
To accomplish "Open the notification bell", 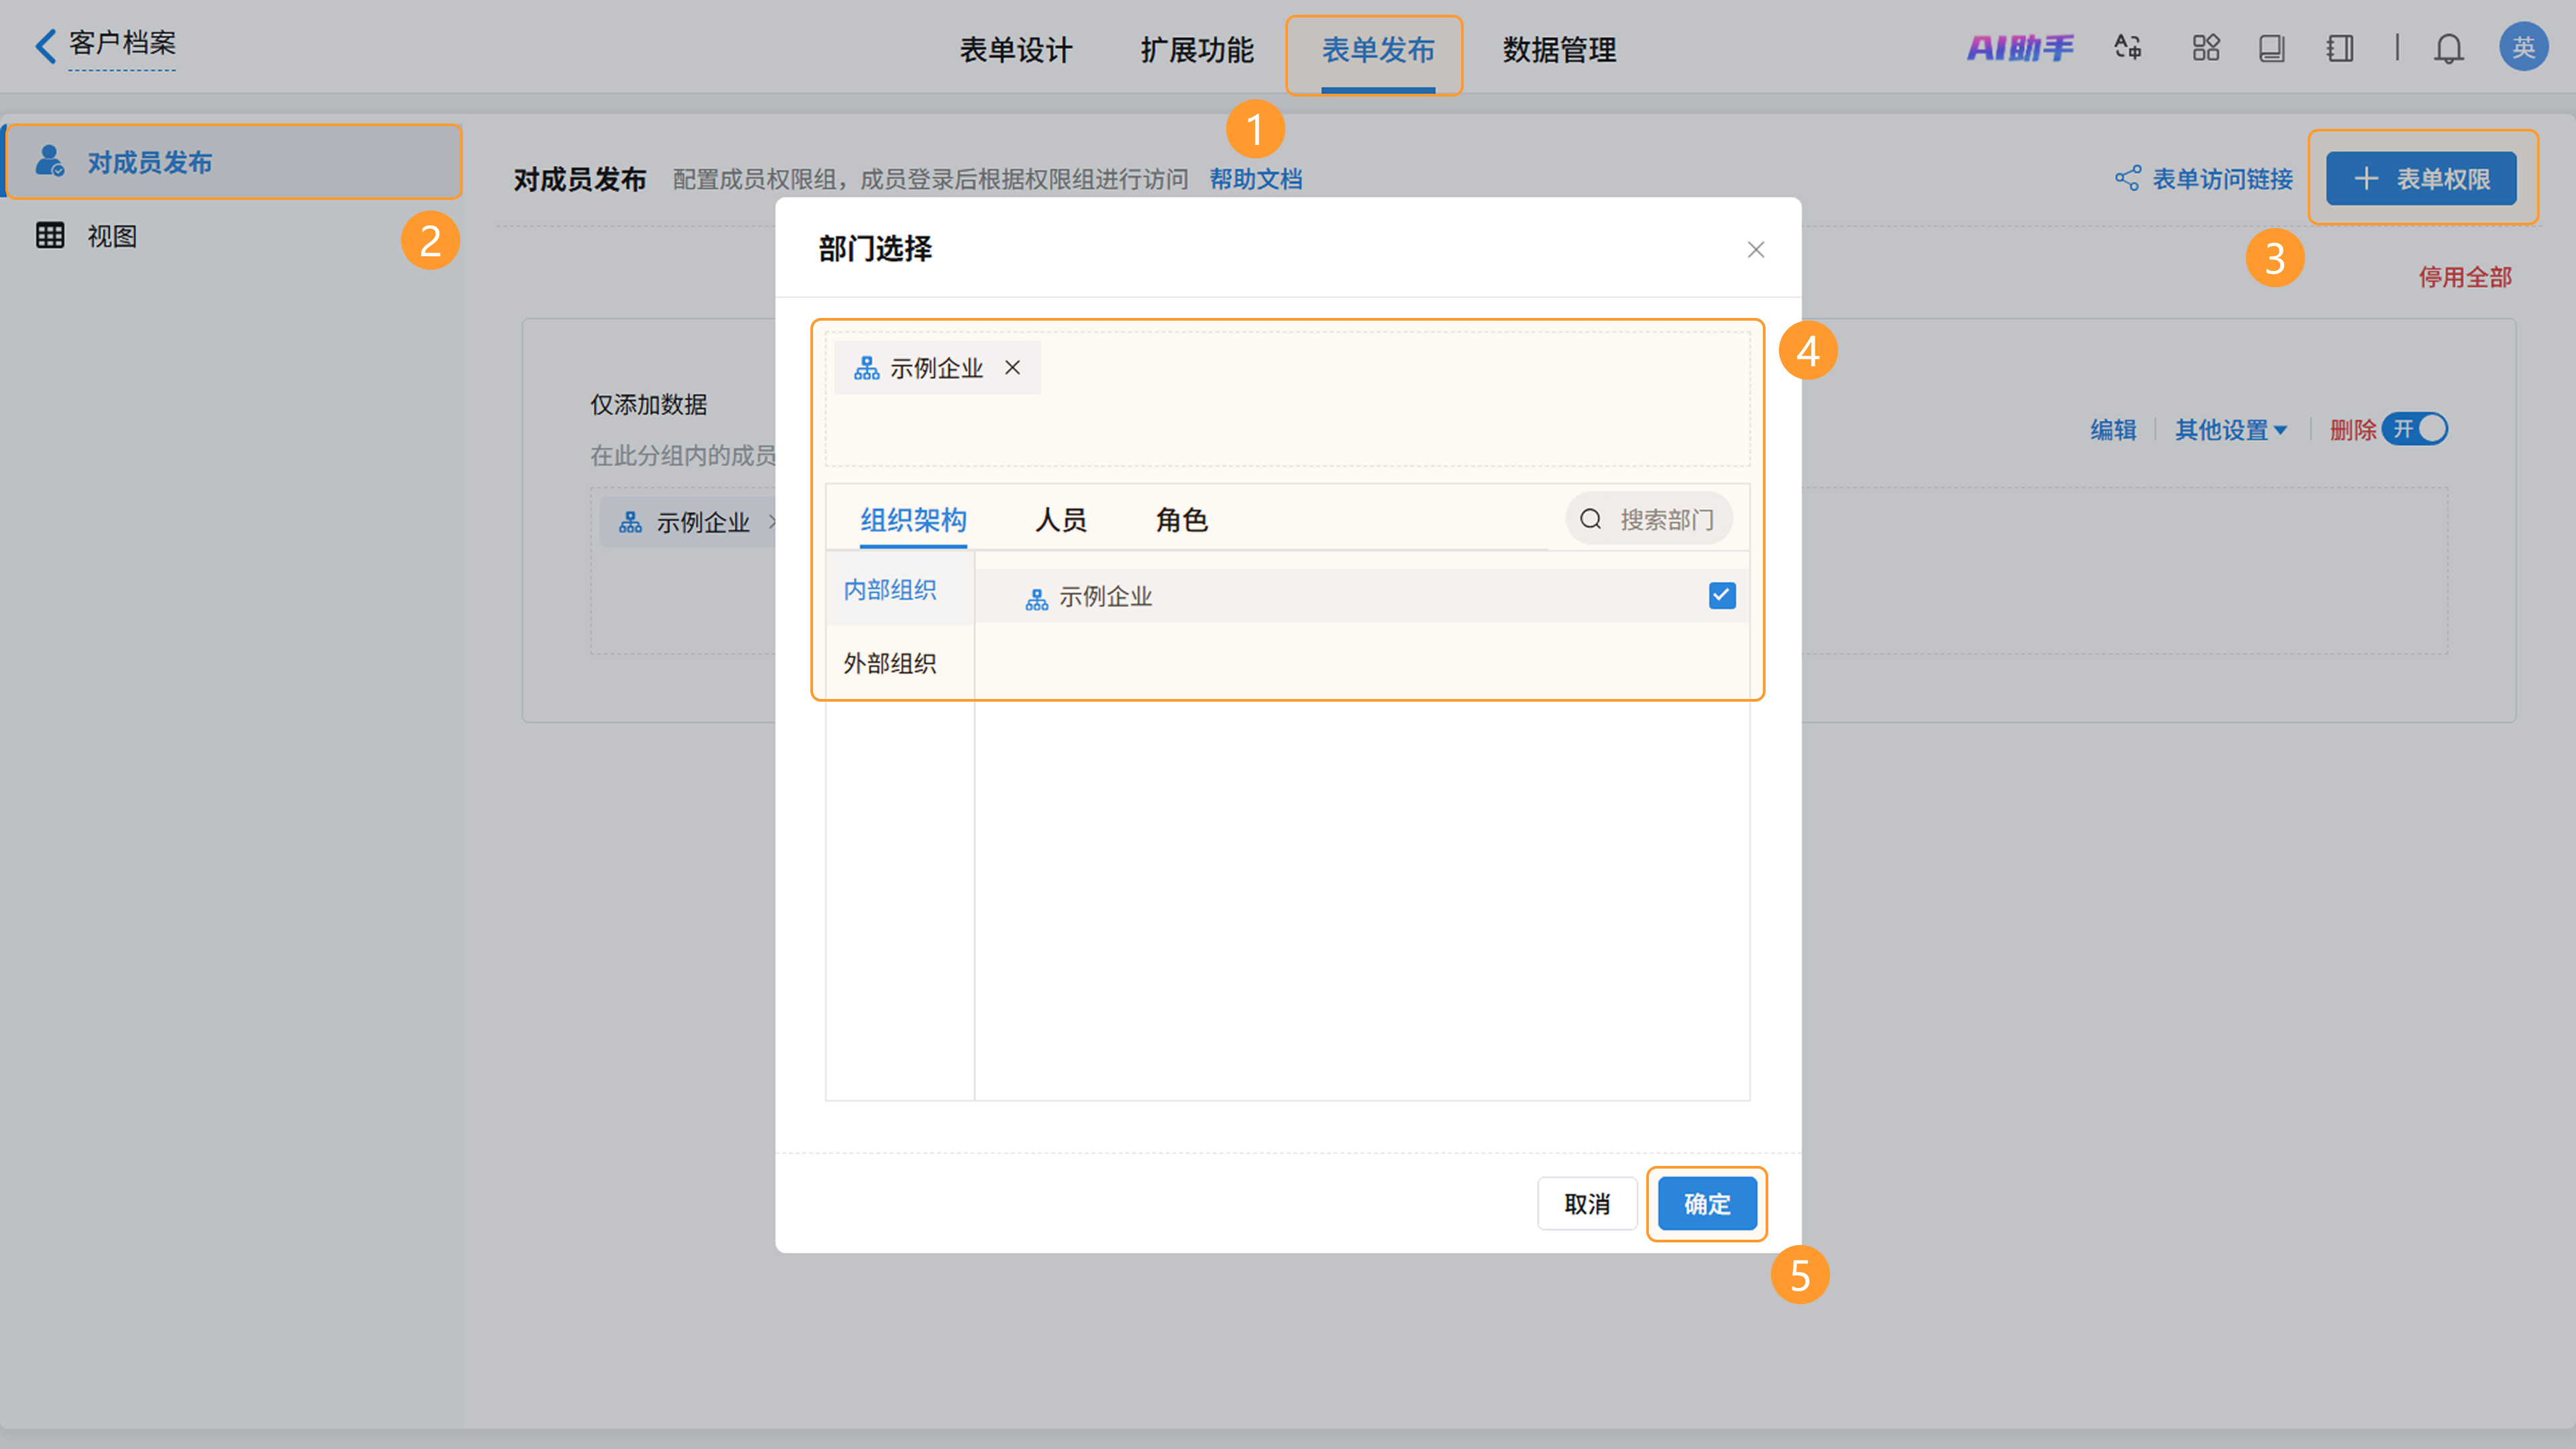I will point(2448,48).
